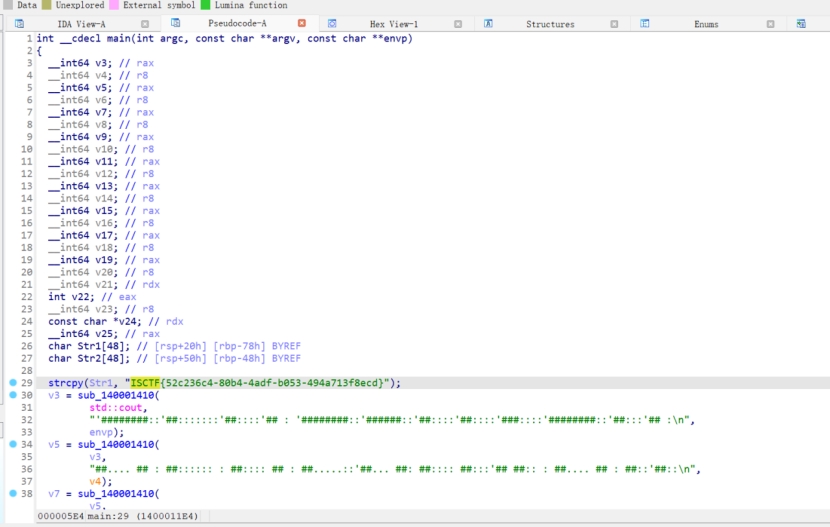Toggle breakpoint dot on line 34
Image resolution: width=830 pixels, height=527 pixels.
12,444
